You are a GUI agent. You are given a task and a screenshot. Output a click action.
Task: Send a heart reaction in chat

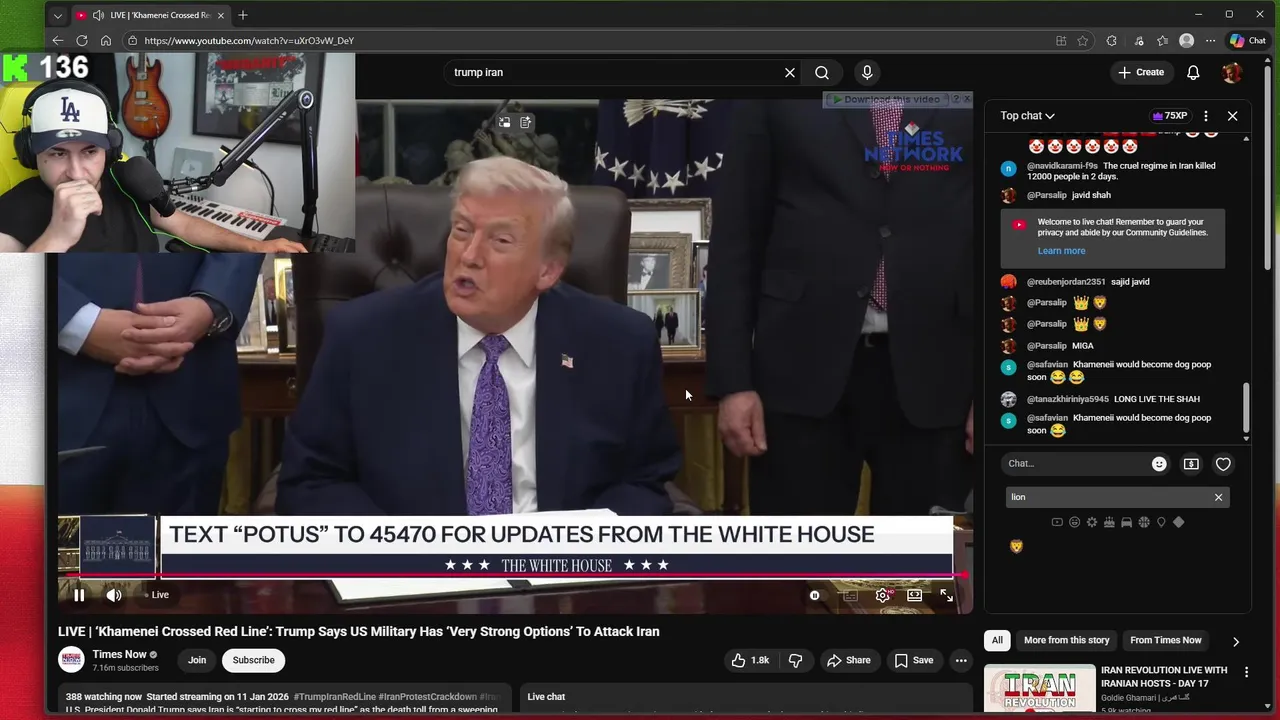pos(1223,464)
